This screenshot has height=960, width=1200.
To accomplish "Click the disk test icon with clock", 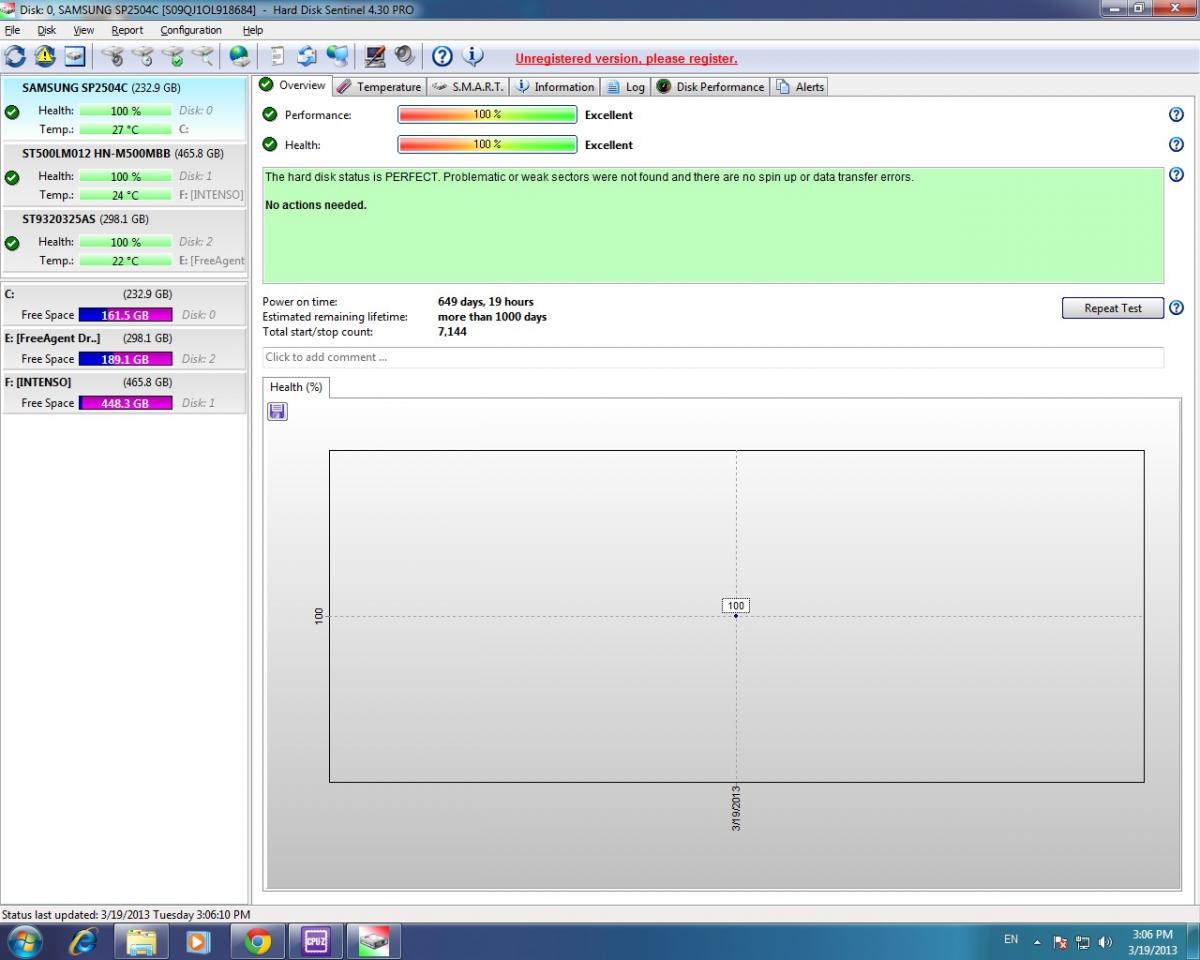I will coord(143,56).
